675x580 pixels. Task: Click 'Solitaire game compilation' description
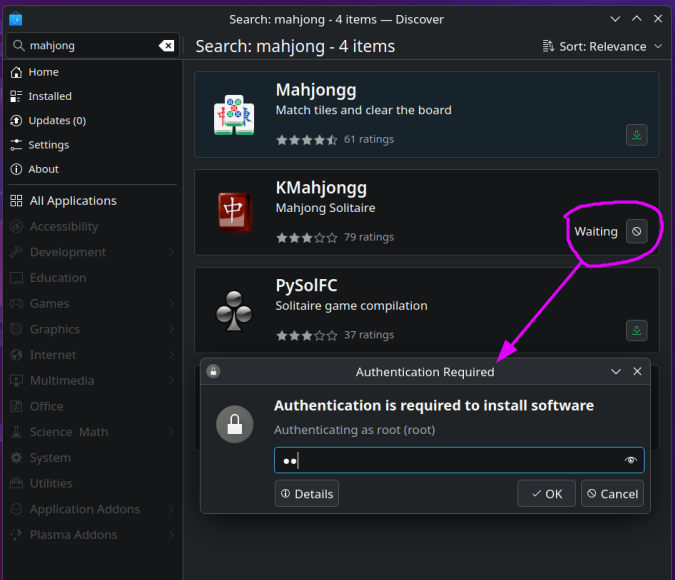click(x=351, y=306)
